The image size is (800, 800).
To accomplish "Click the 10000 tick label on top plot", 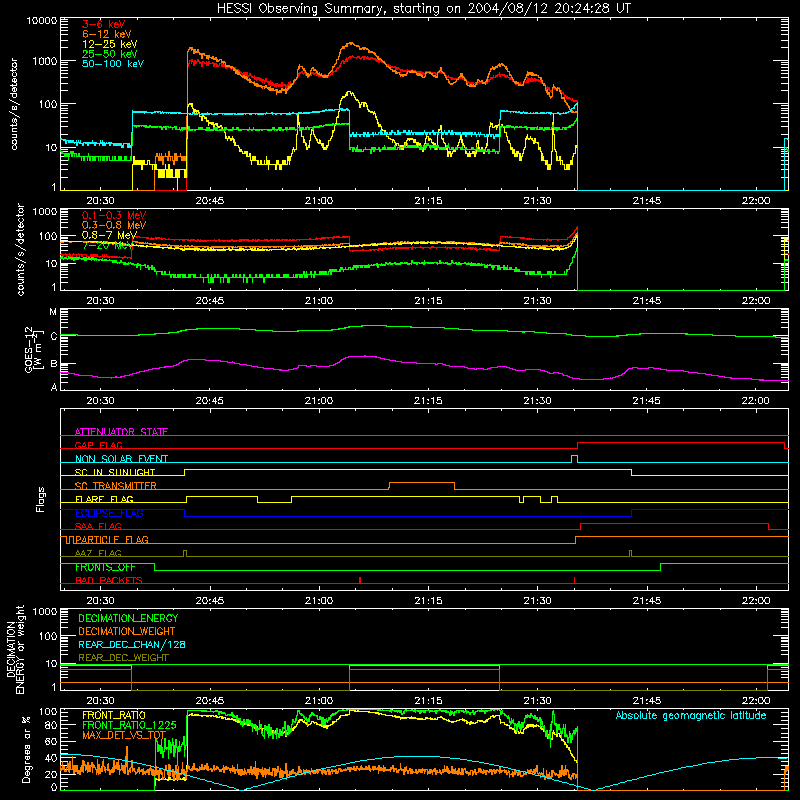I will [42, 20].
